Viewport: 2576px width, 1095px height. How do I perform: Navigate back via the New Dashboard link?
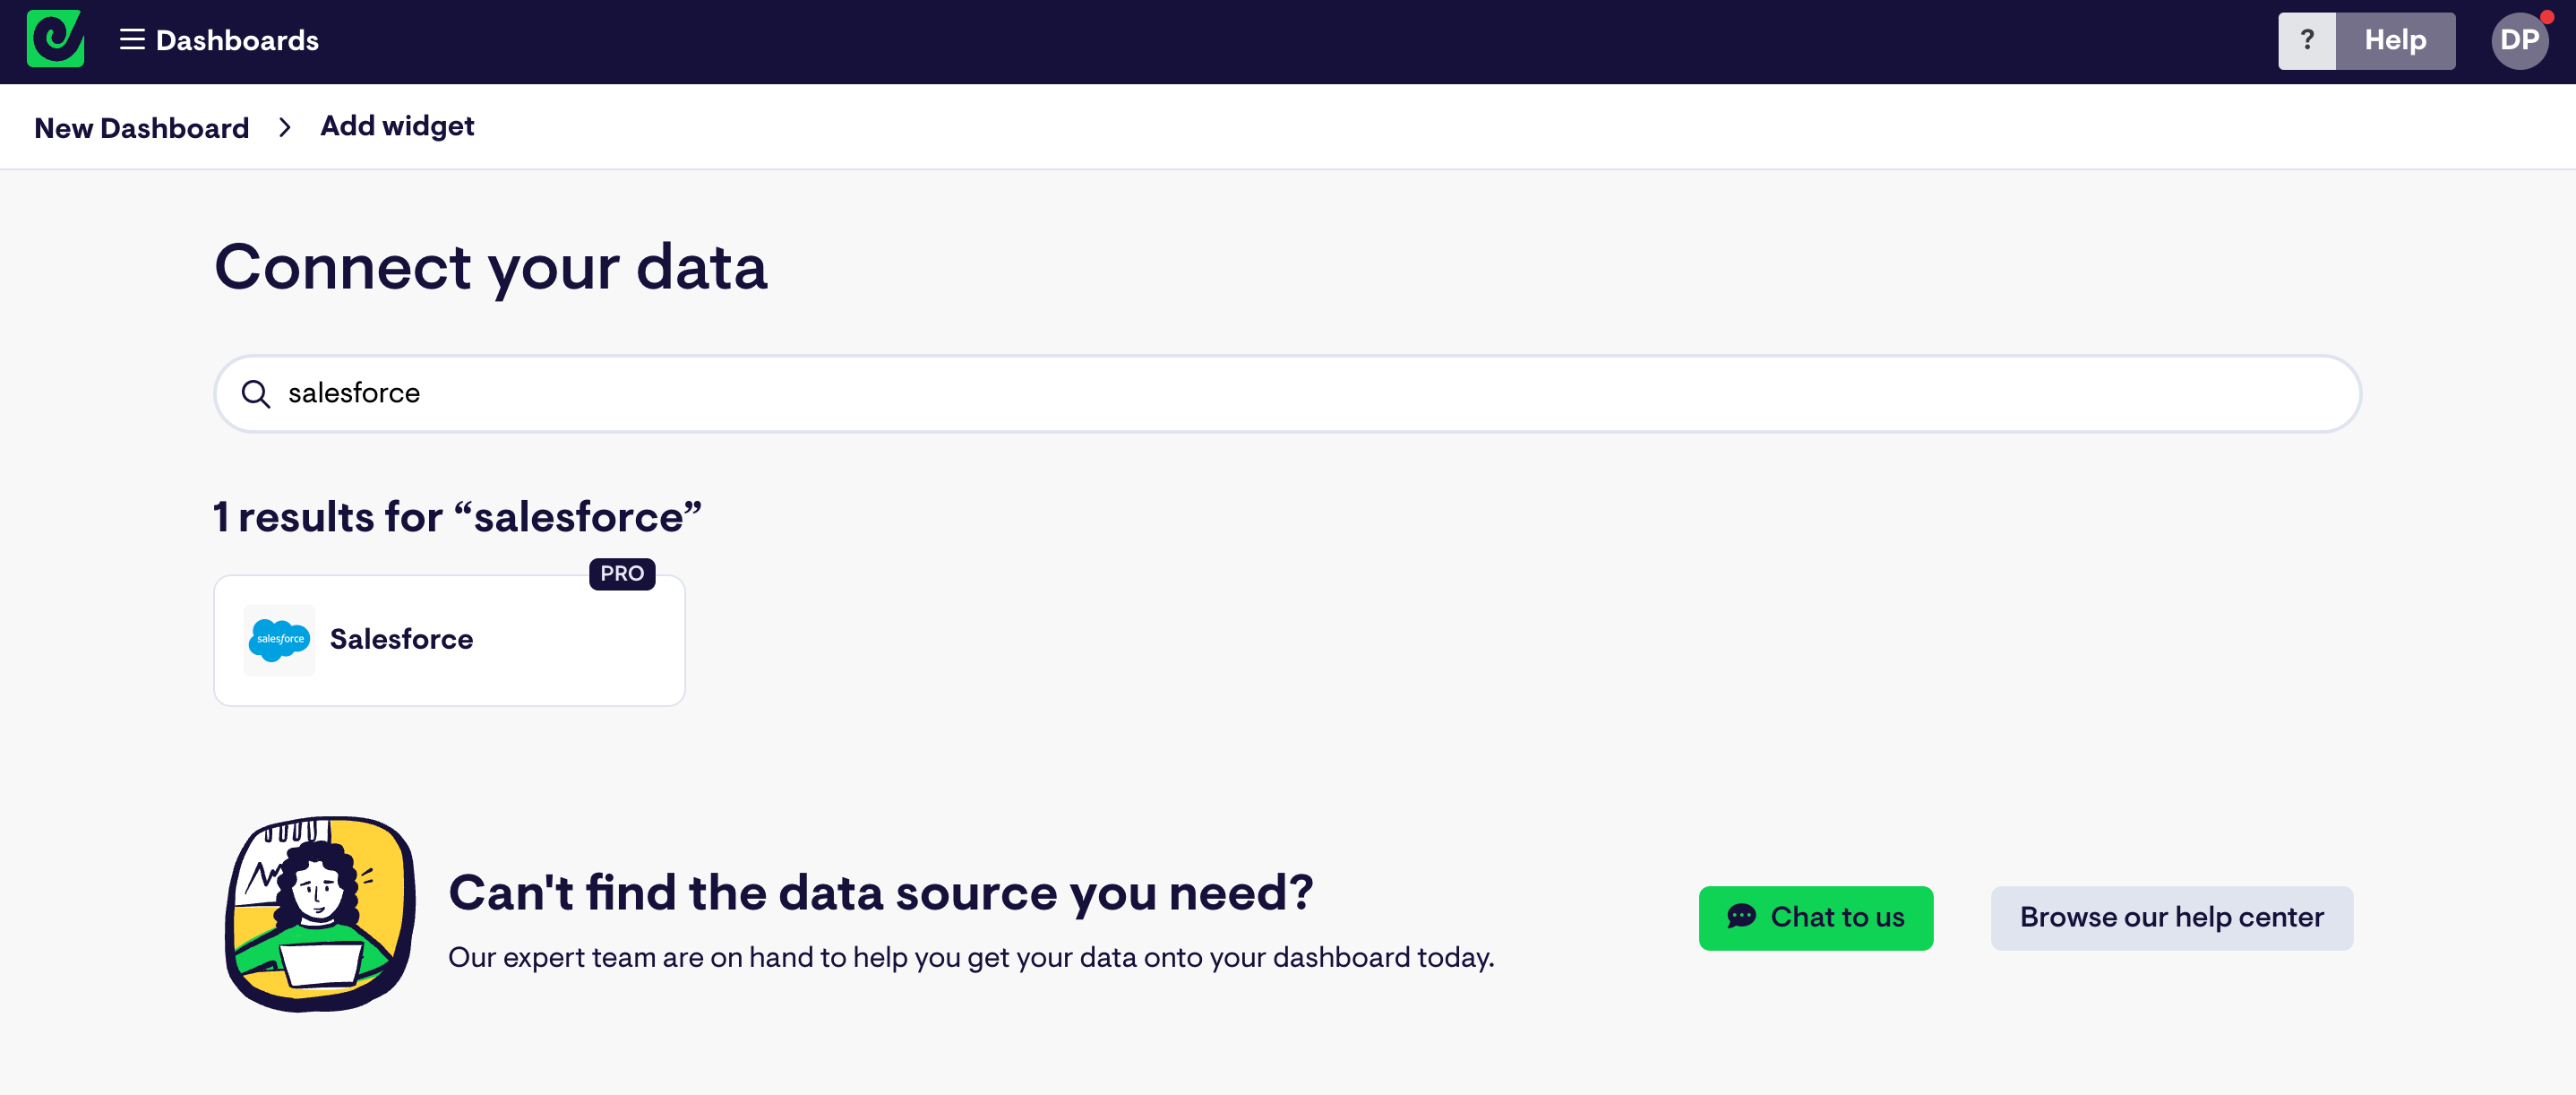pos(141,127)
